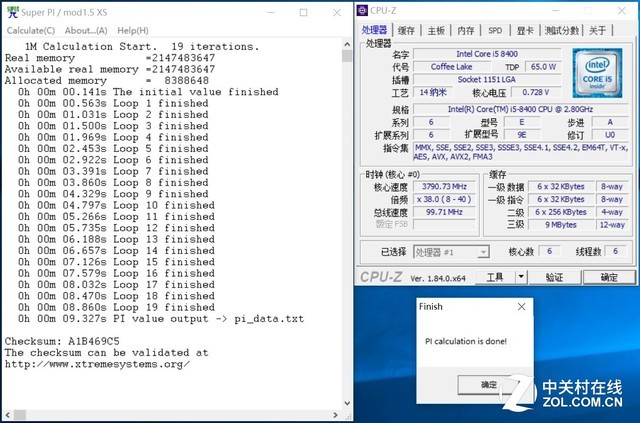640x423 pixels.
Task: Click the 99.71 MHz bus speed value
Action: click(444, 212)
